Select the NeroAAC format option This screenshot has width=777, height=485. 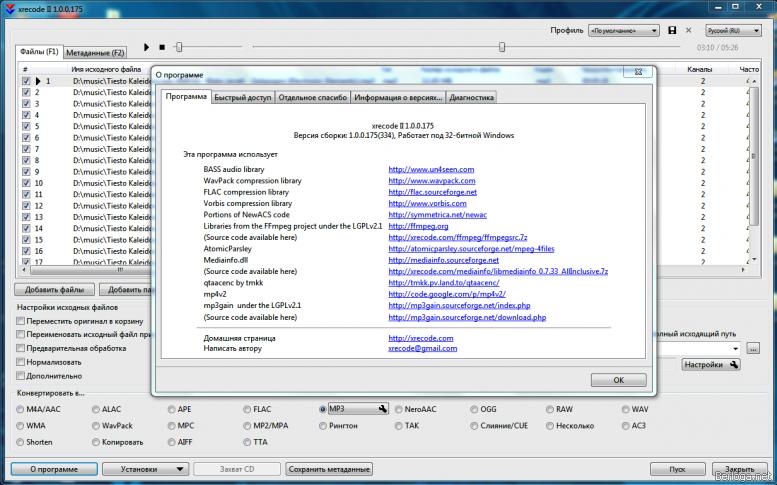[399, 409]
